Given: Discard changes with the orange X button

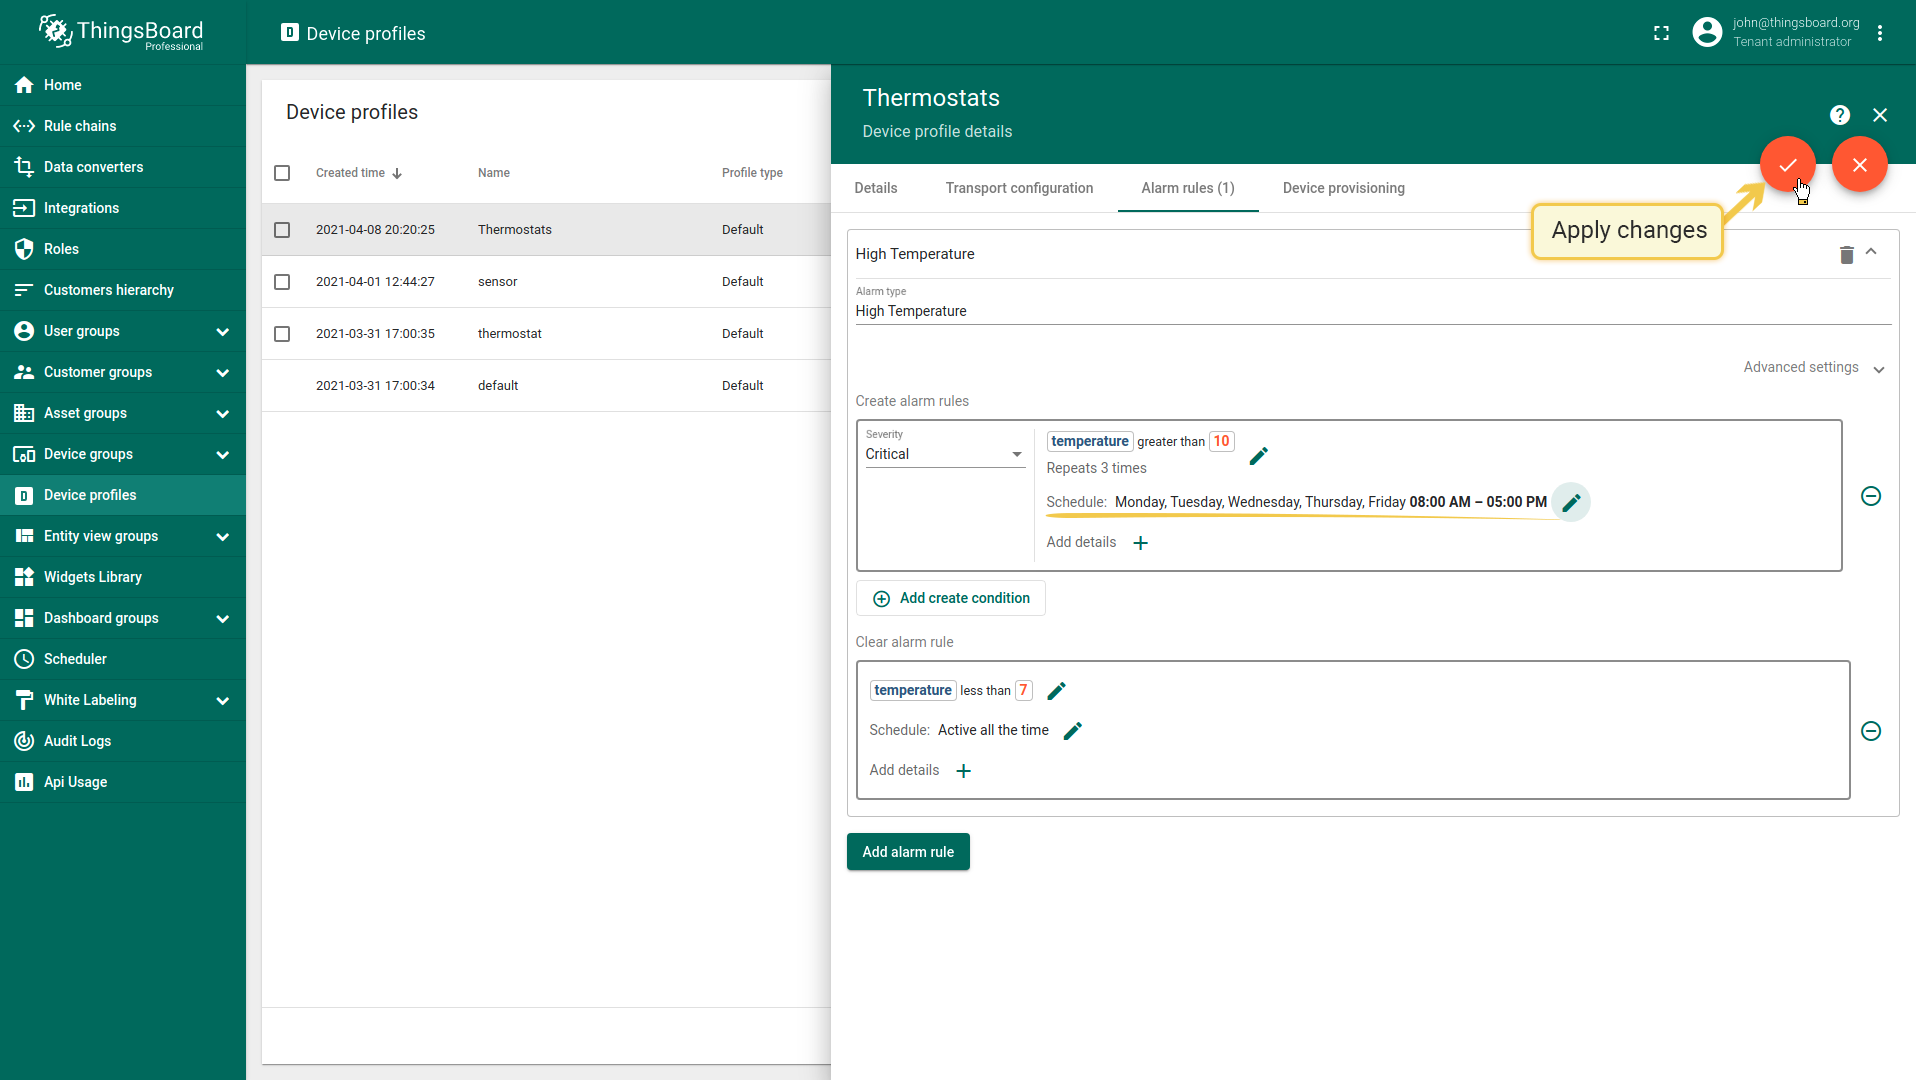Looking at the screenshot, I should tap(1860, 164).
